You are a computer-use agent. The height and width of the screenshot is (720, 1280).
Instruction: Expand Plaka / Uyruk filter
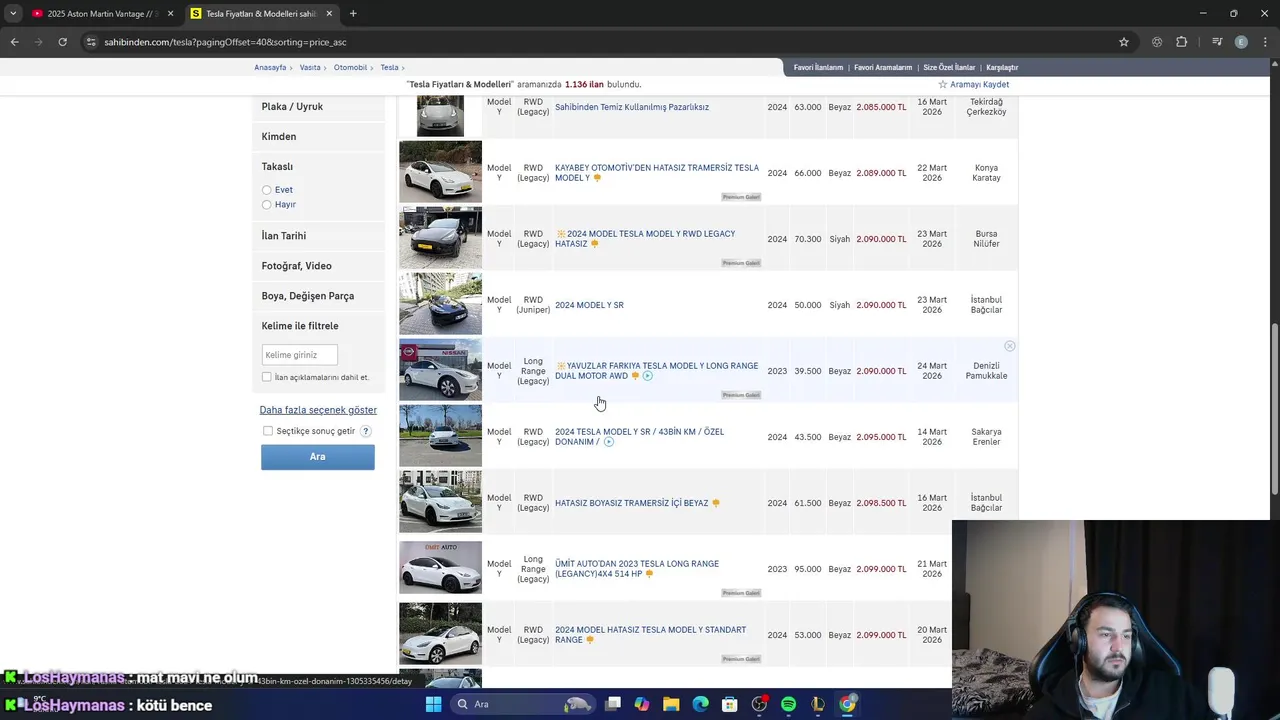click(x=318, y=107)
